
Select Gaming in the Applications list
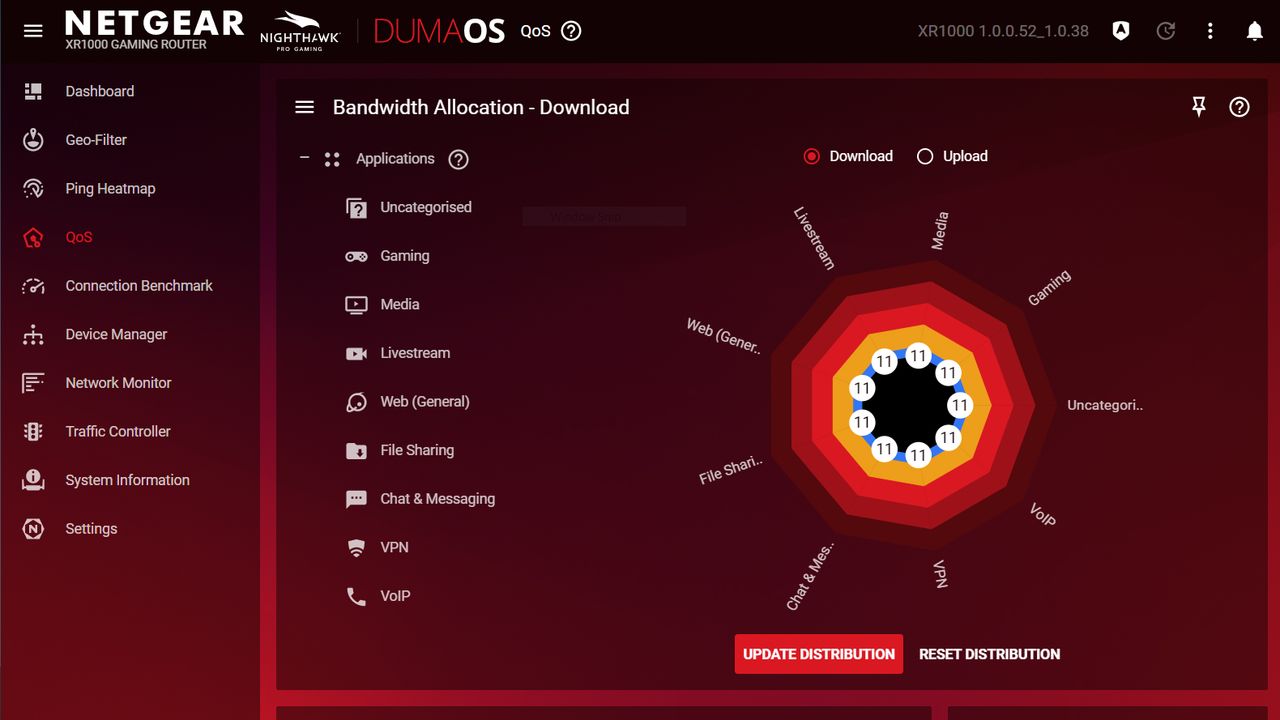point(405,256)
